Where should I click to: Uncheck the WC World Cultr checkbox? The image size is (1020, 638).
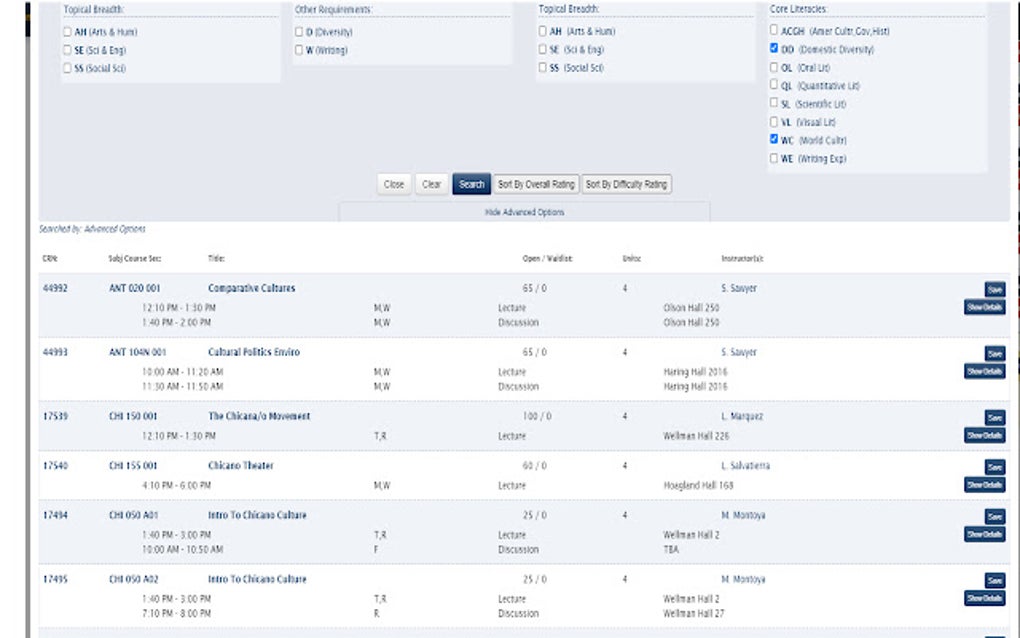[x=773, y=139]
